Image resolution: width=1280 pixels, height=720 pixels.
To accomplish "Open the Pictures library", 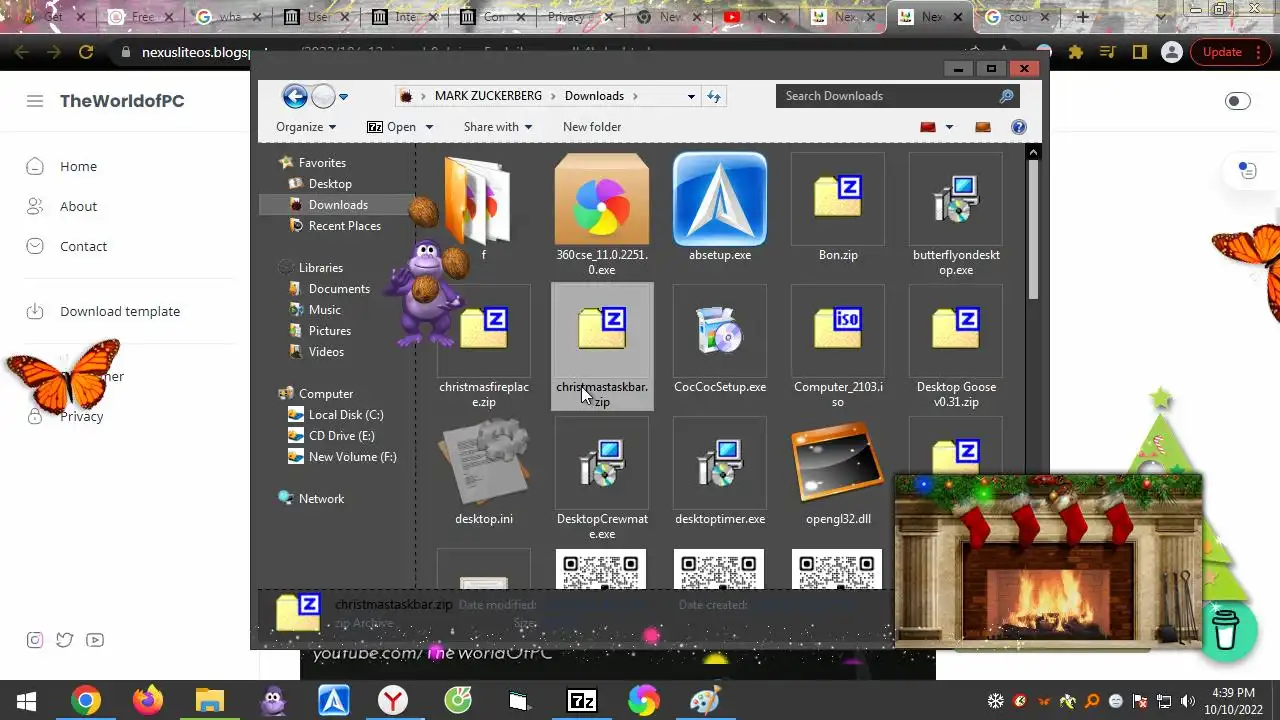I will pyautogui.click(x=329, y=331).
